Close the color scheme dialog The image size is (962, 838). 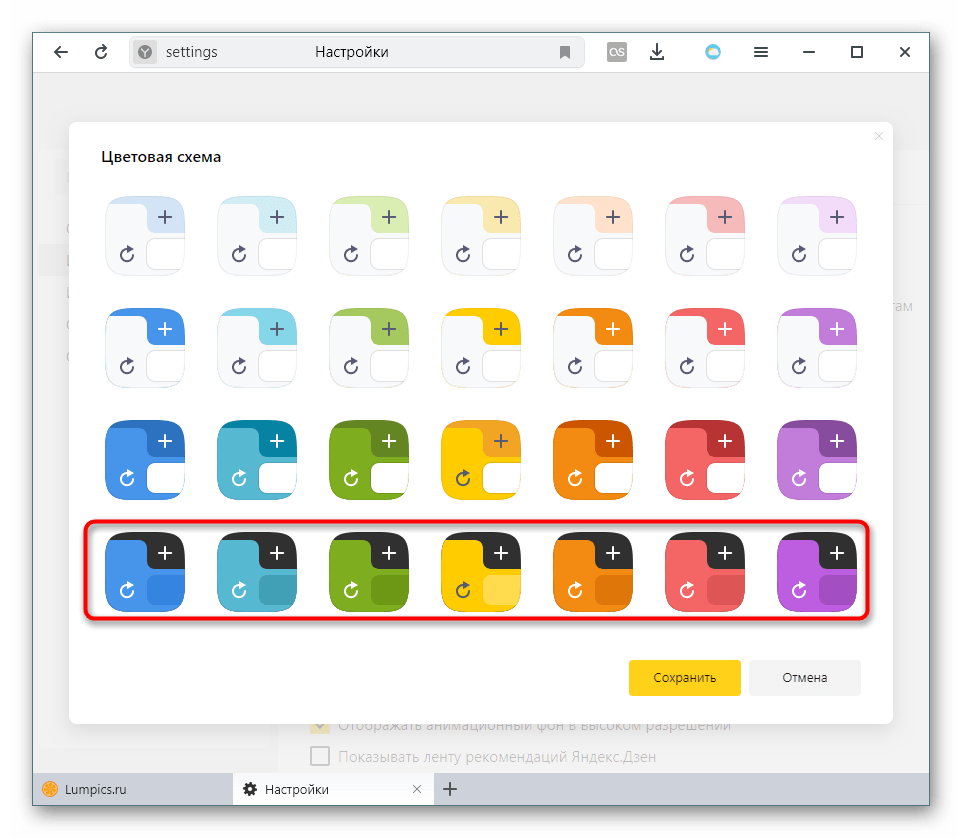click(x=879, y=136)
